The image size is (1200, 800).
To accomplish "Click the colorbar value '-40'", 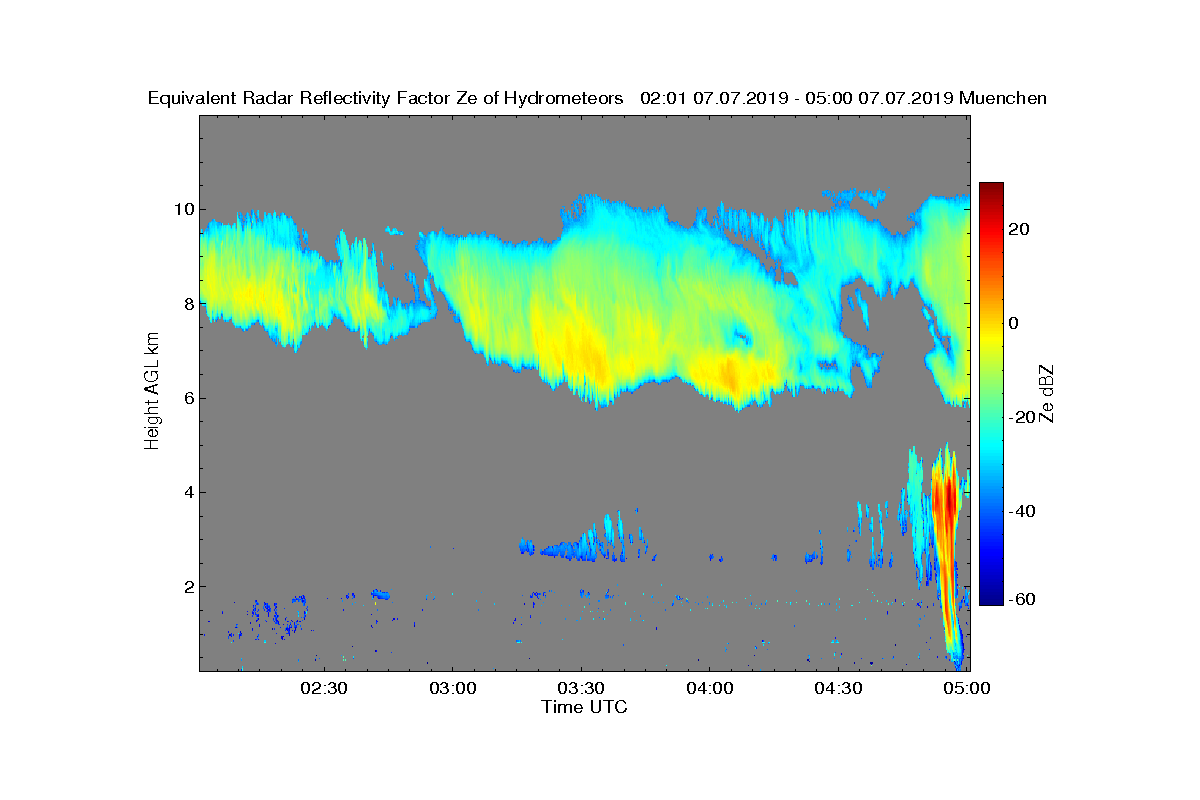I will click(1023, 511).
